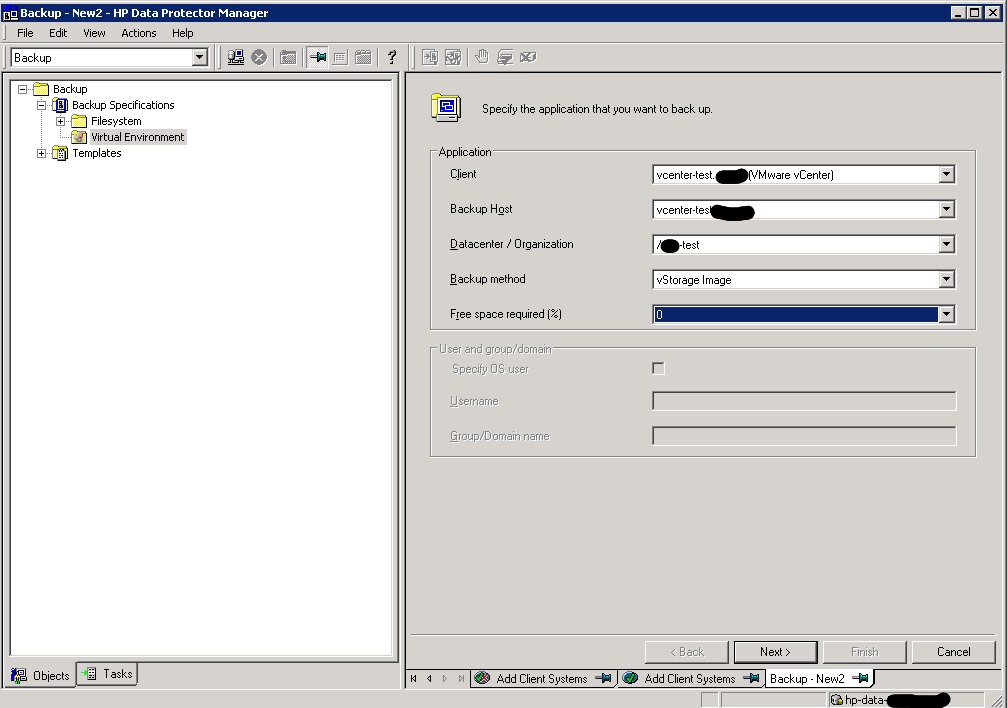Switch to the Tasks tab
The image size is (1007, 708).
[107, 674]
